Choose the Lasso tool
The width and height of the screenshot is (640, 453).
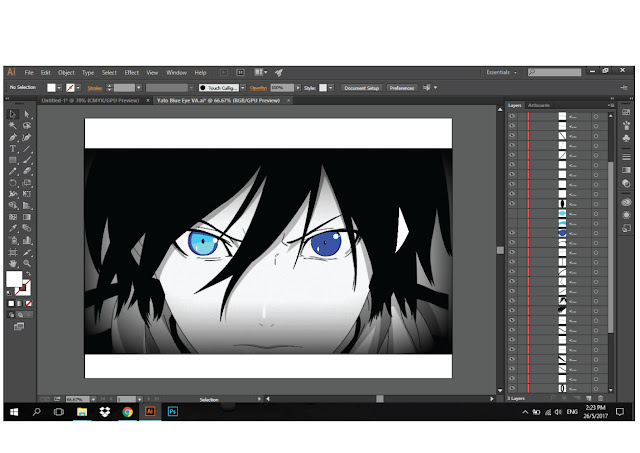pos(27,126)
